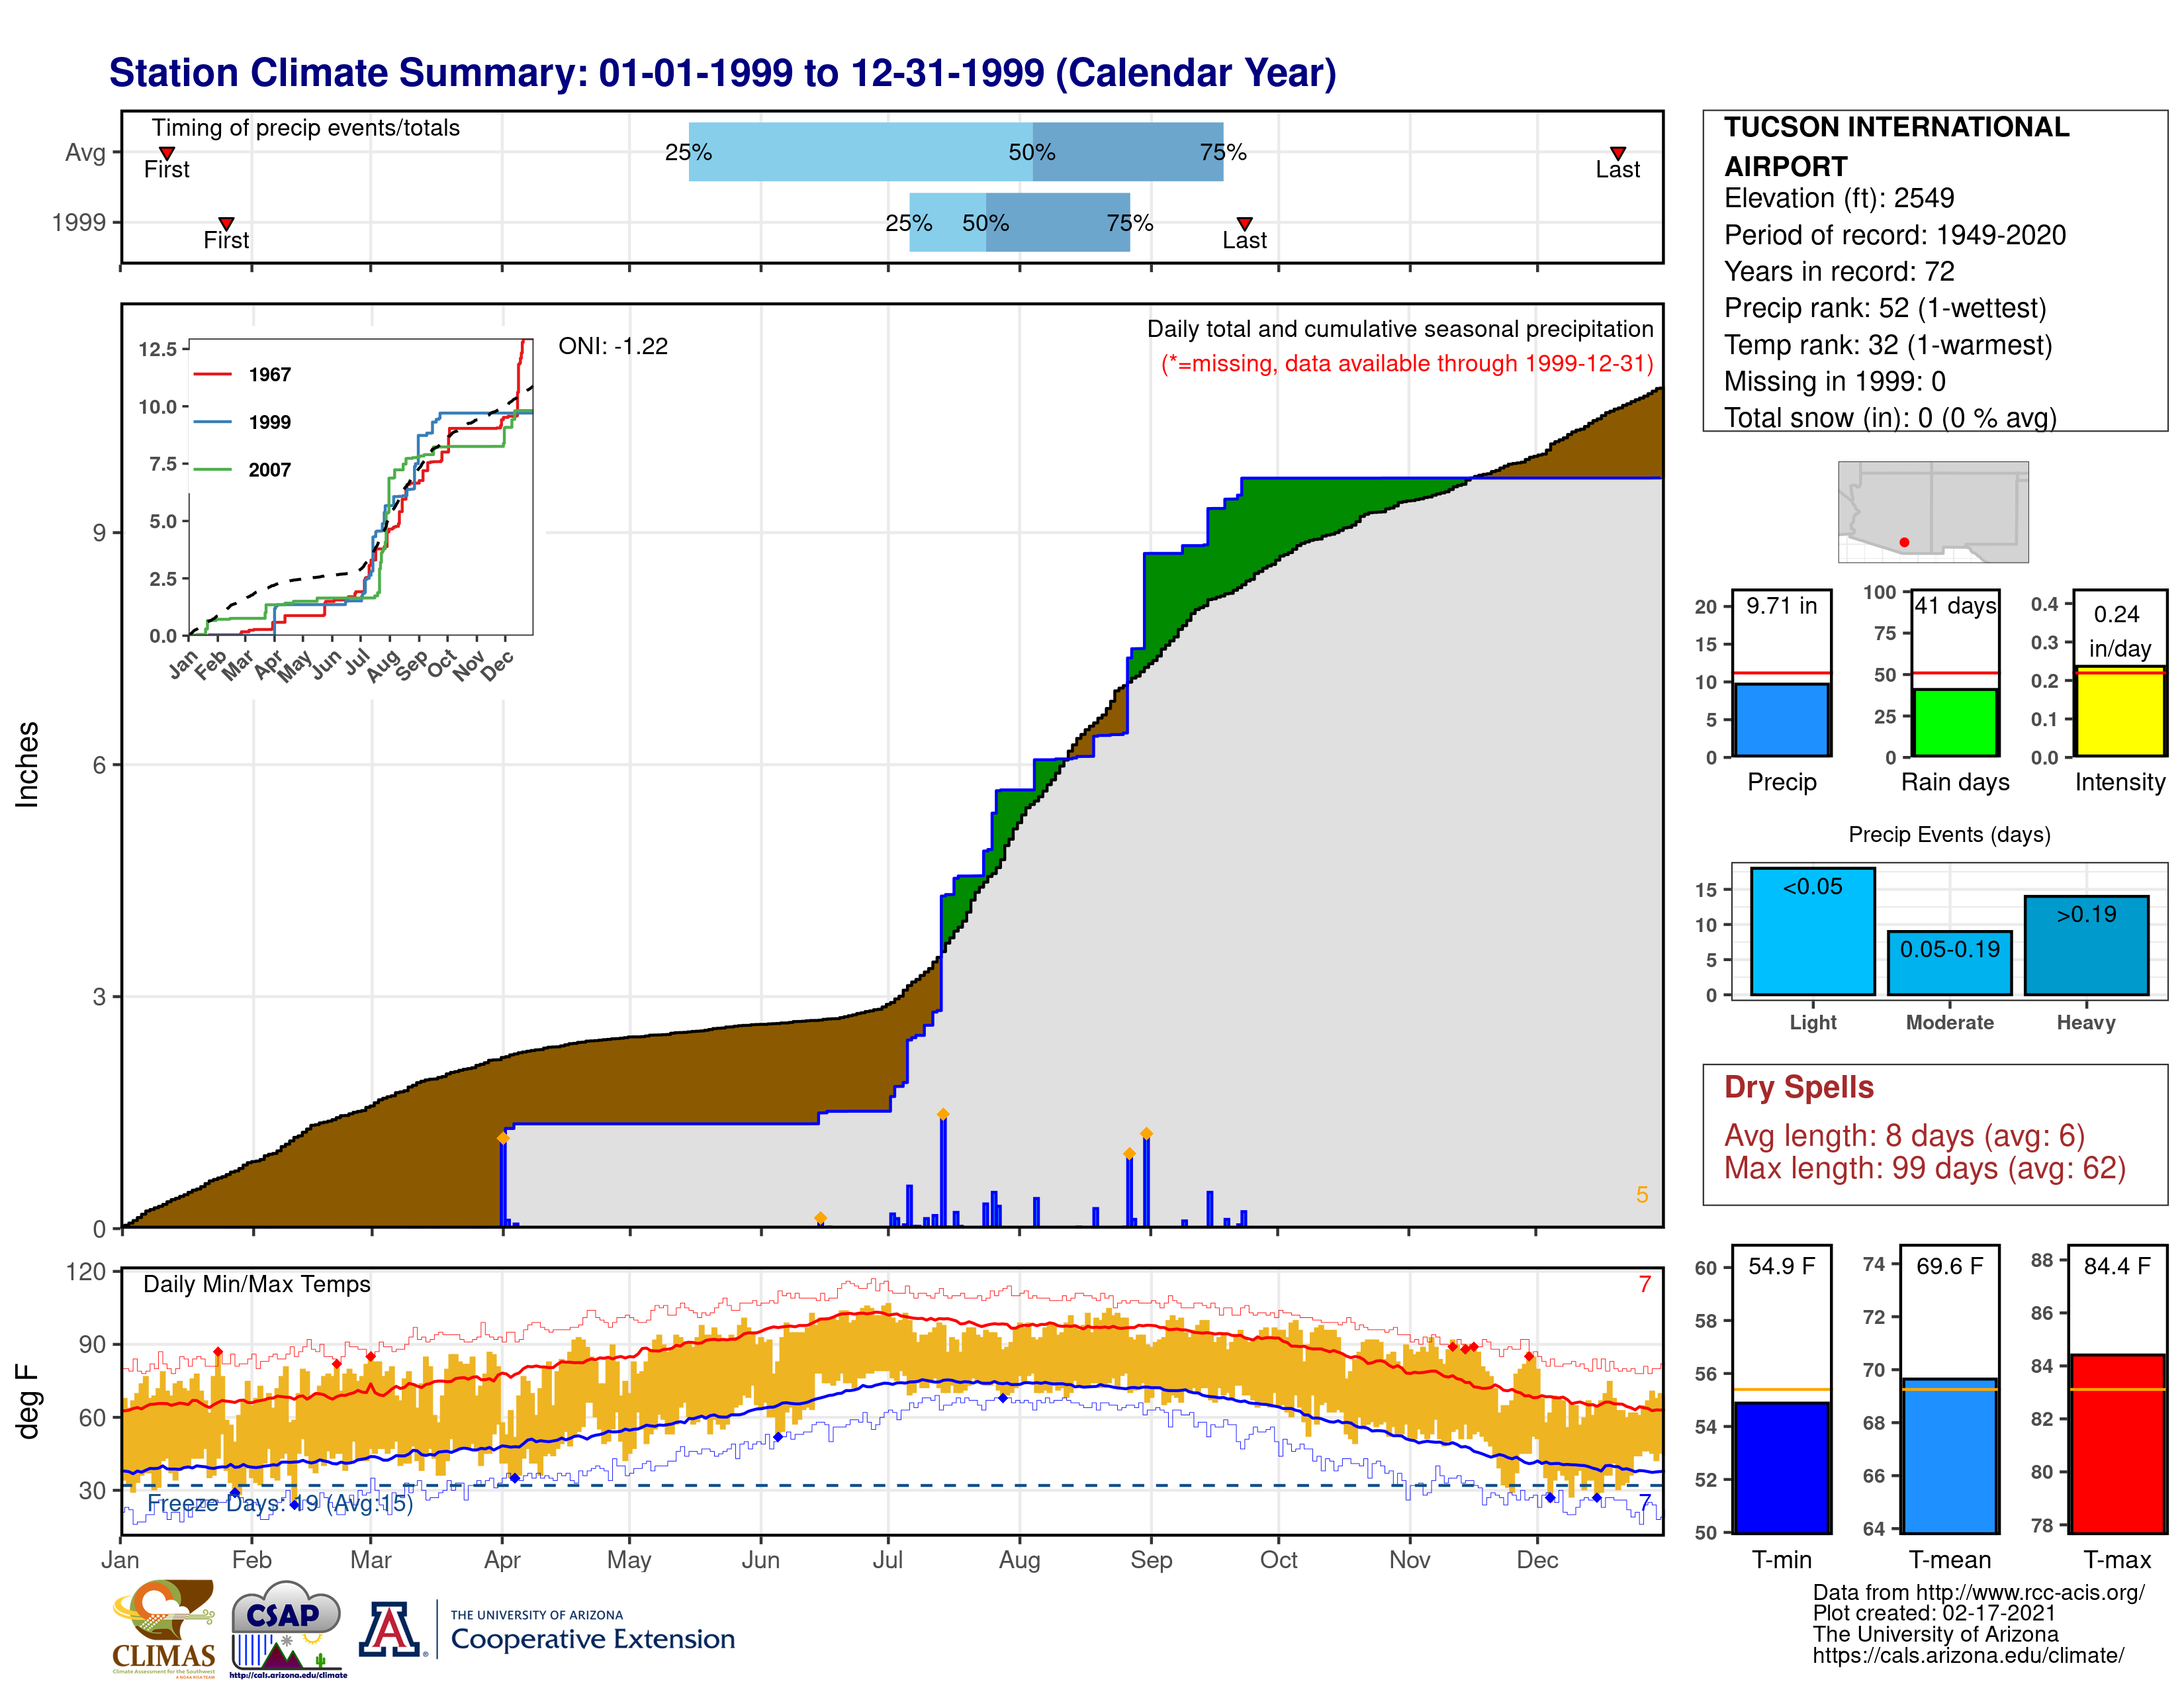Click the rcc-acis.org data source link

1978,1592
